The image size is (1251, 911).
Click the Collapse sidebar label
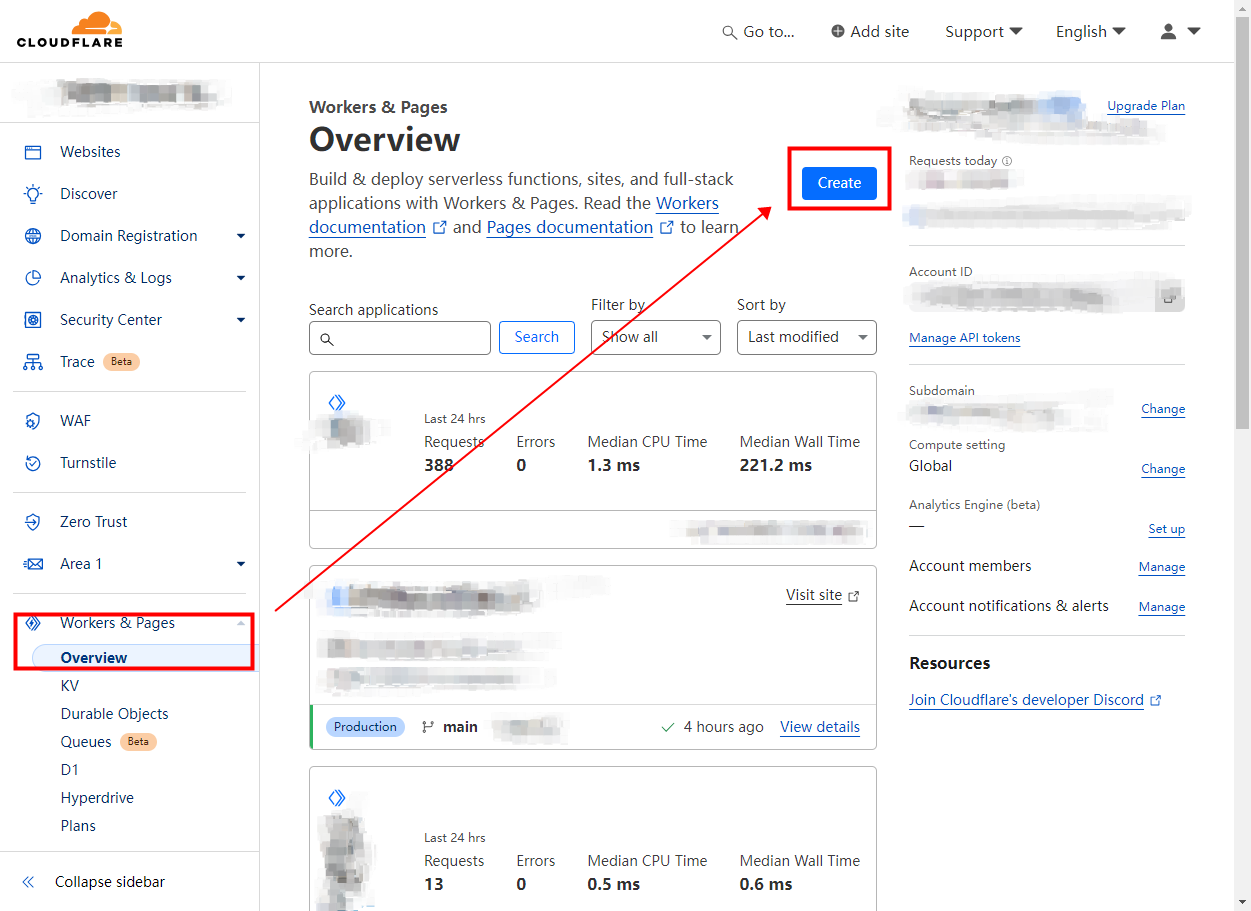click(110, 882)
